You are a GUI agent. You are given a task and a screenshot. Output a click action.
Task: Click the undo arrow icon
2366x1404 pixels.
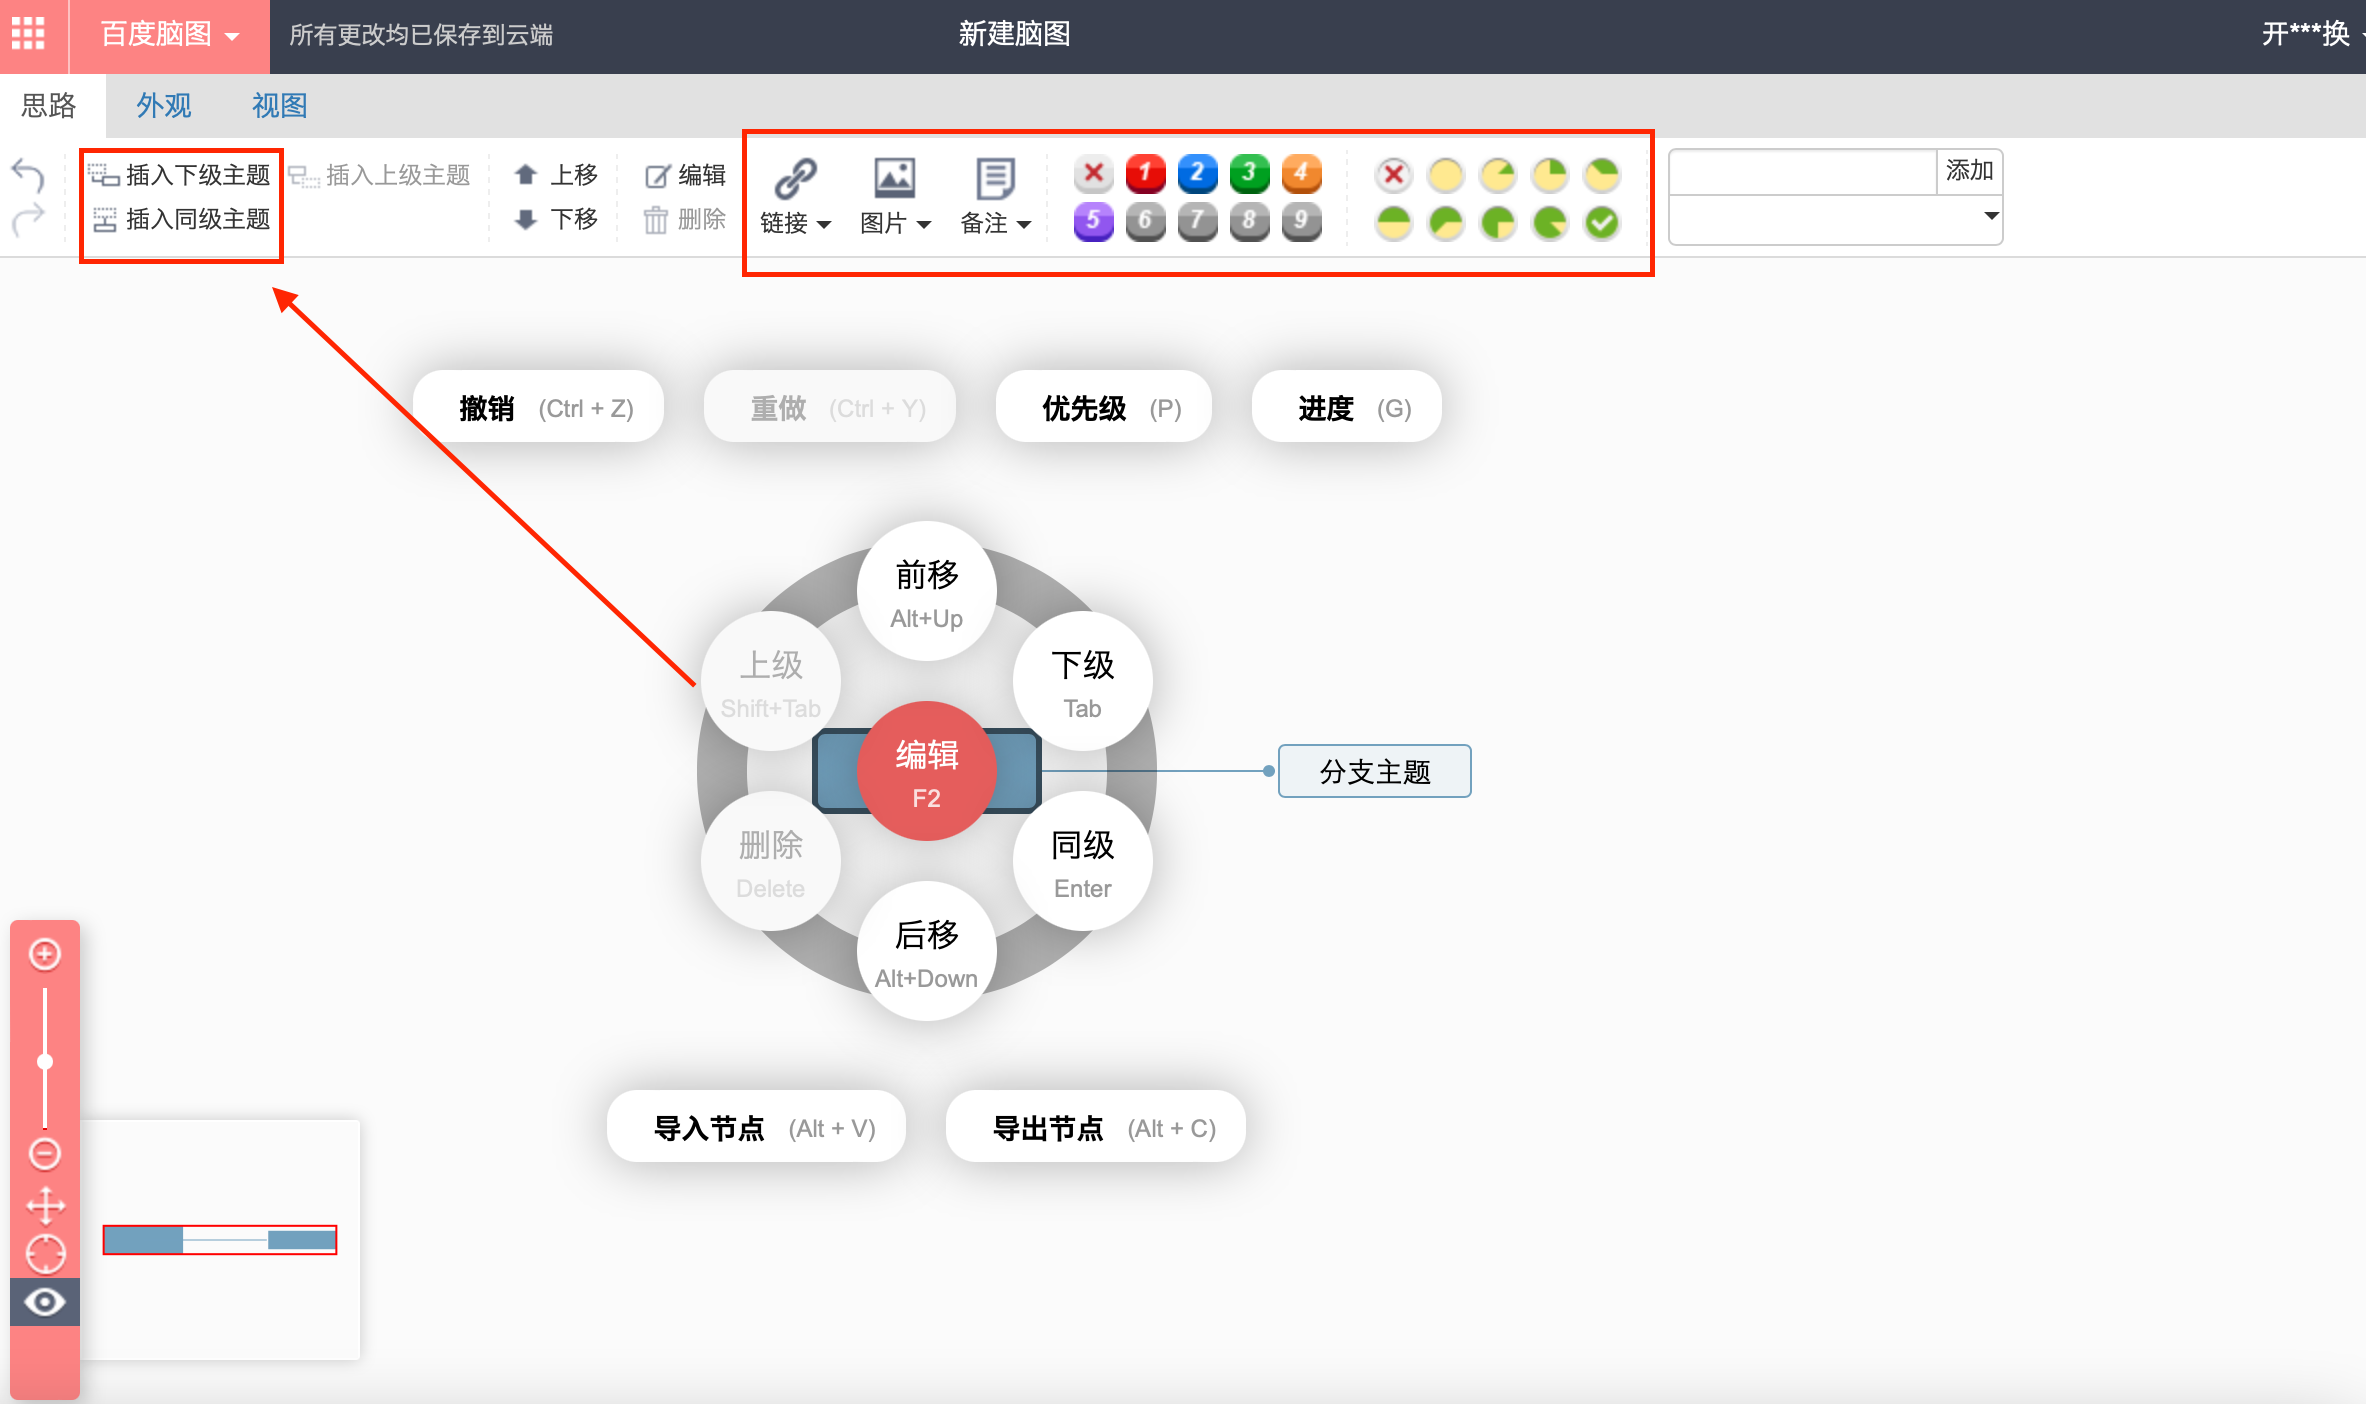pyautogui.click(x=28, y=175)
